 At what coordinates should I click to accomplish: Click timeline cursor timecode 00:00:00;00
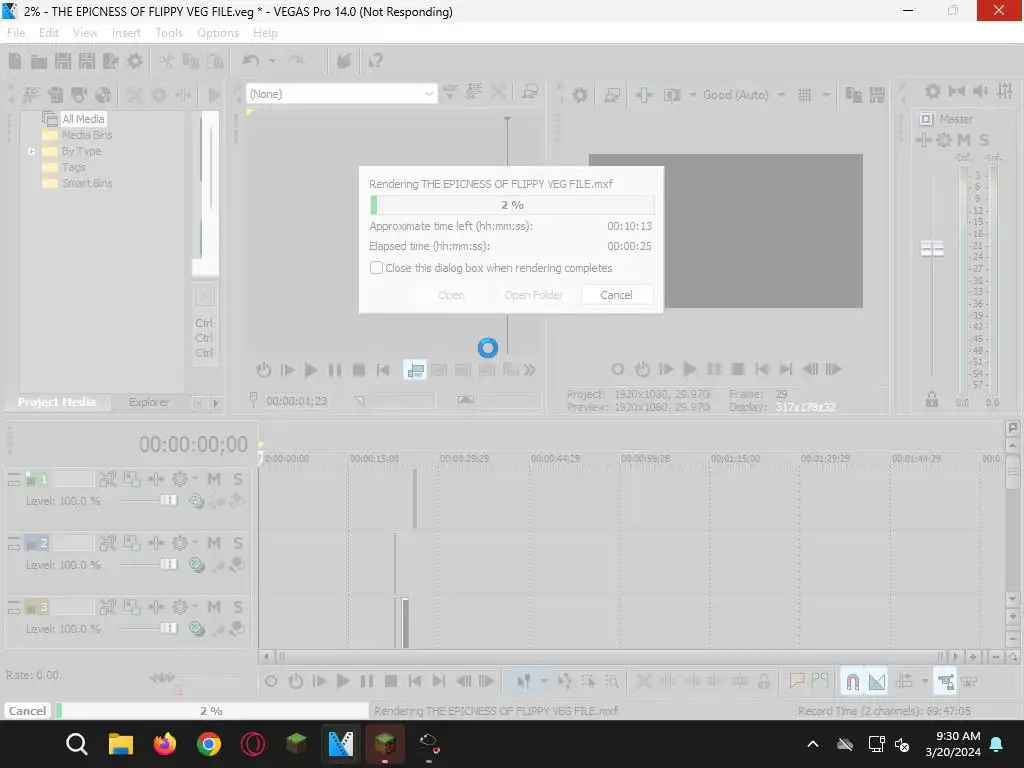(193, 445)
